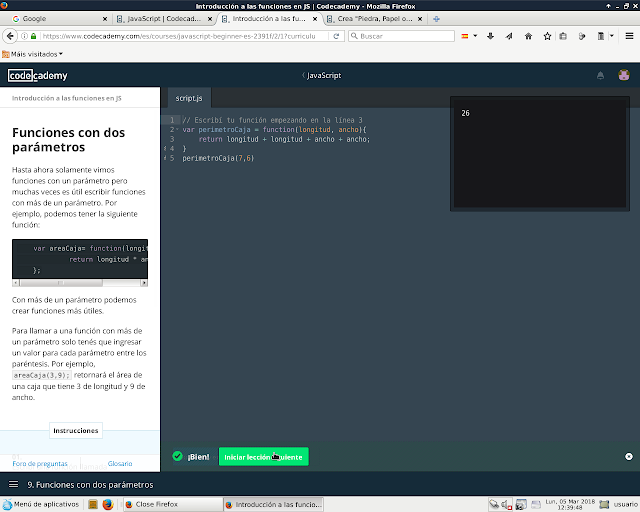Image resolution: width=640 pixels, height=512 pixels.
Task: Open a new browser tab with plus icon
Action: [x=436, y=19]
